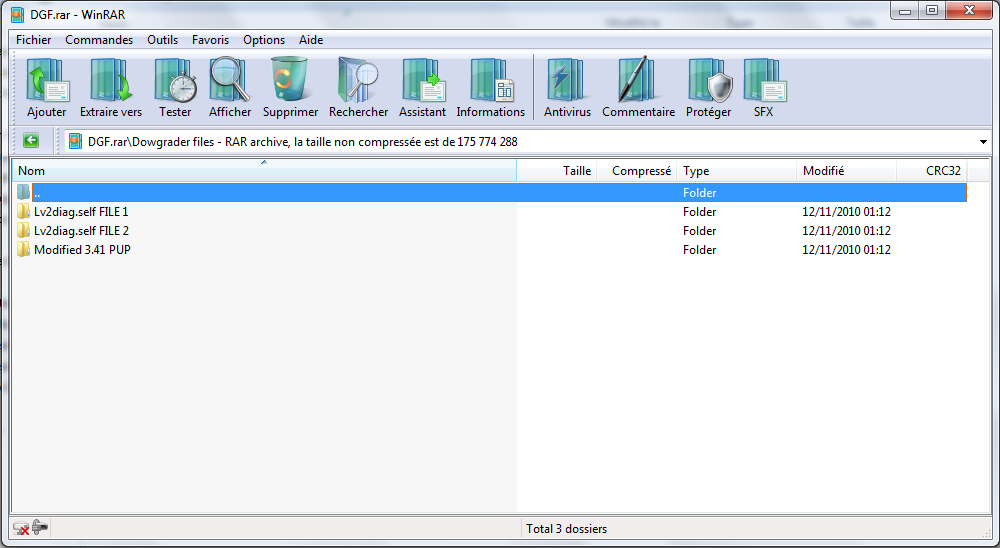1000x548 pixels.
Task: Select the Lv2diag.self FILE 2 row name
Action: pyautogui.click(x=82, y=231)
